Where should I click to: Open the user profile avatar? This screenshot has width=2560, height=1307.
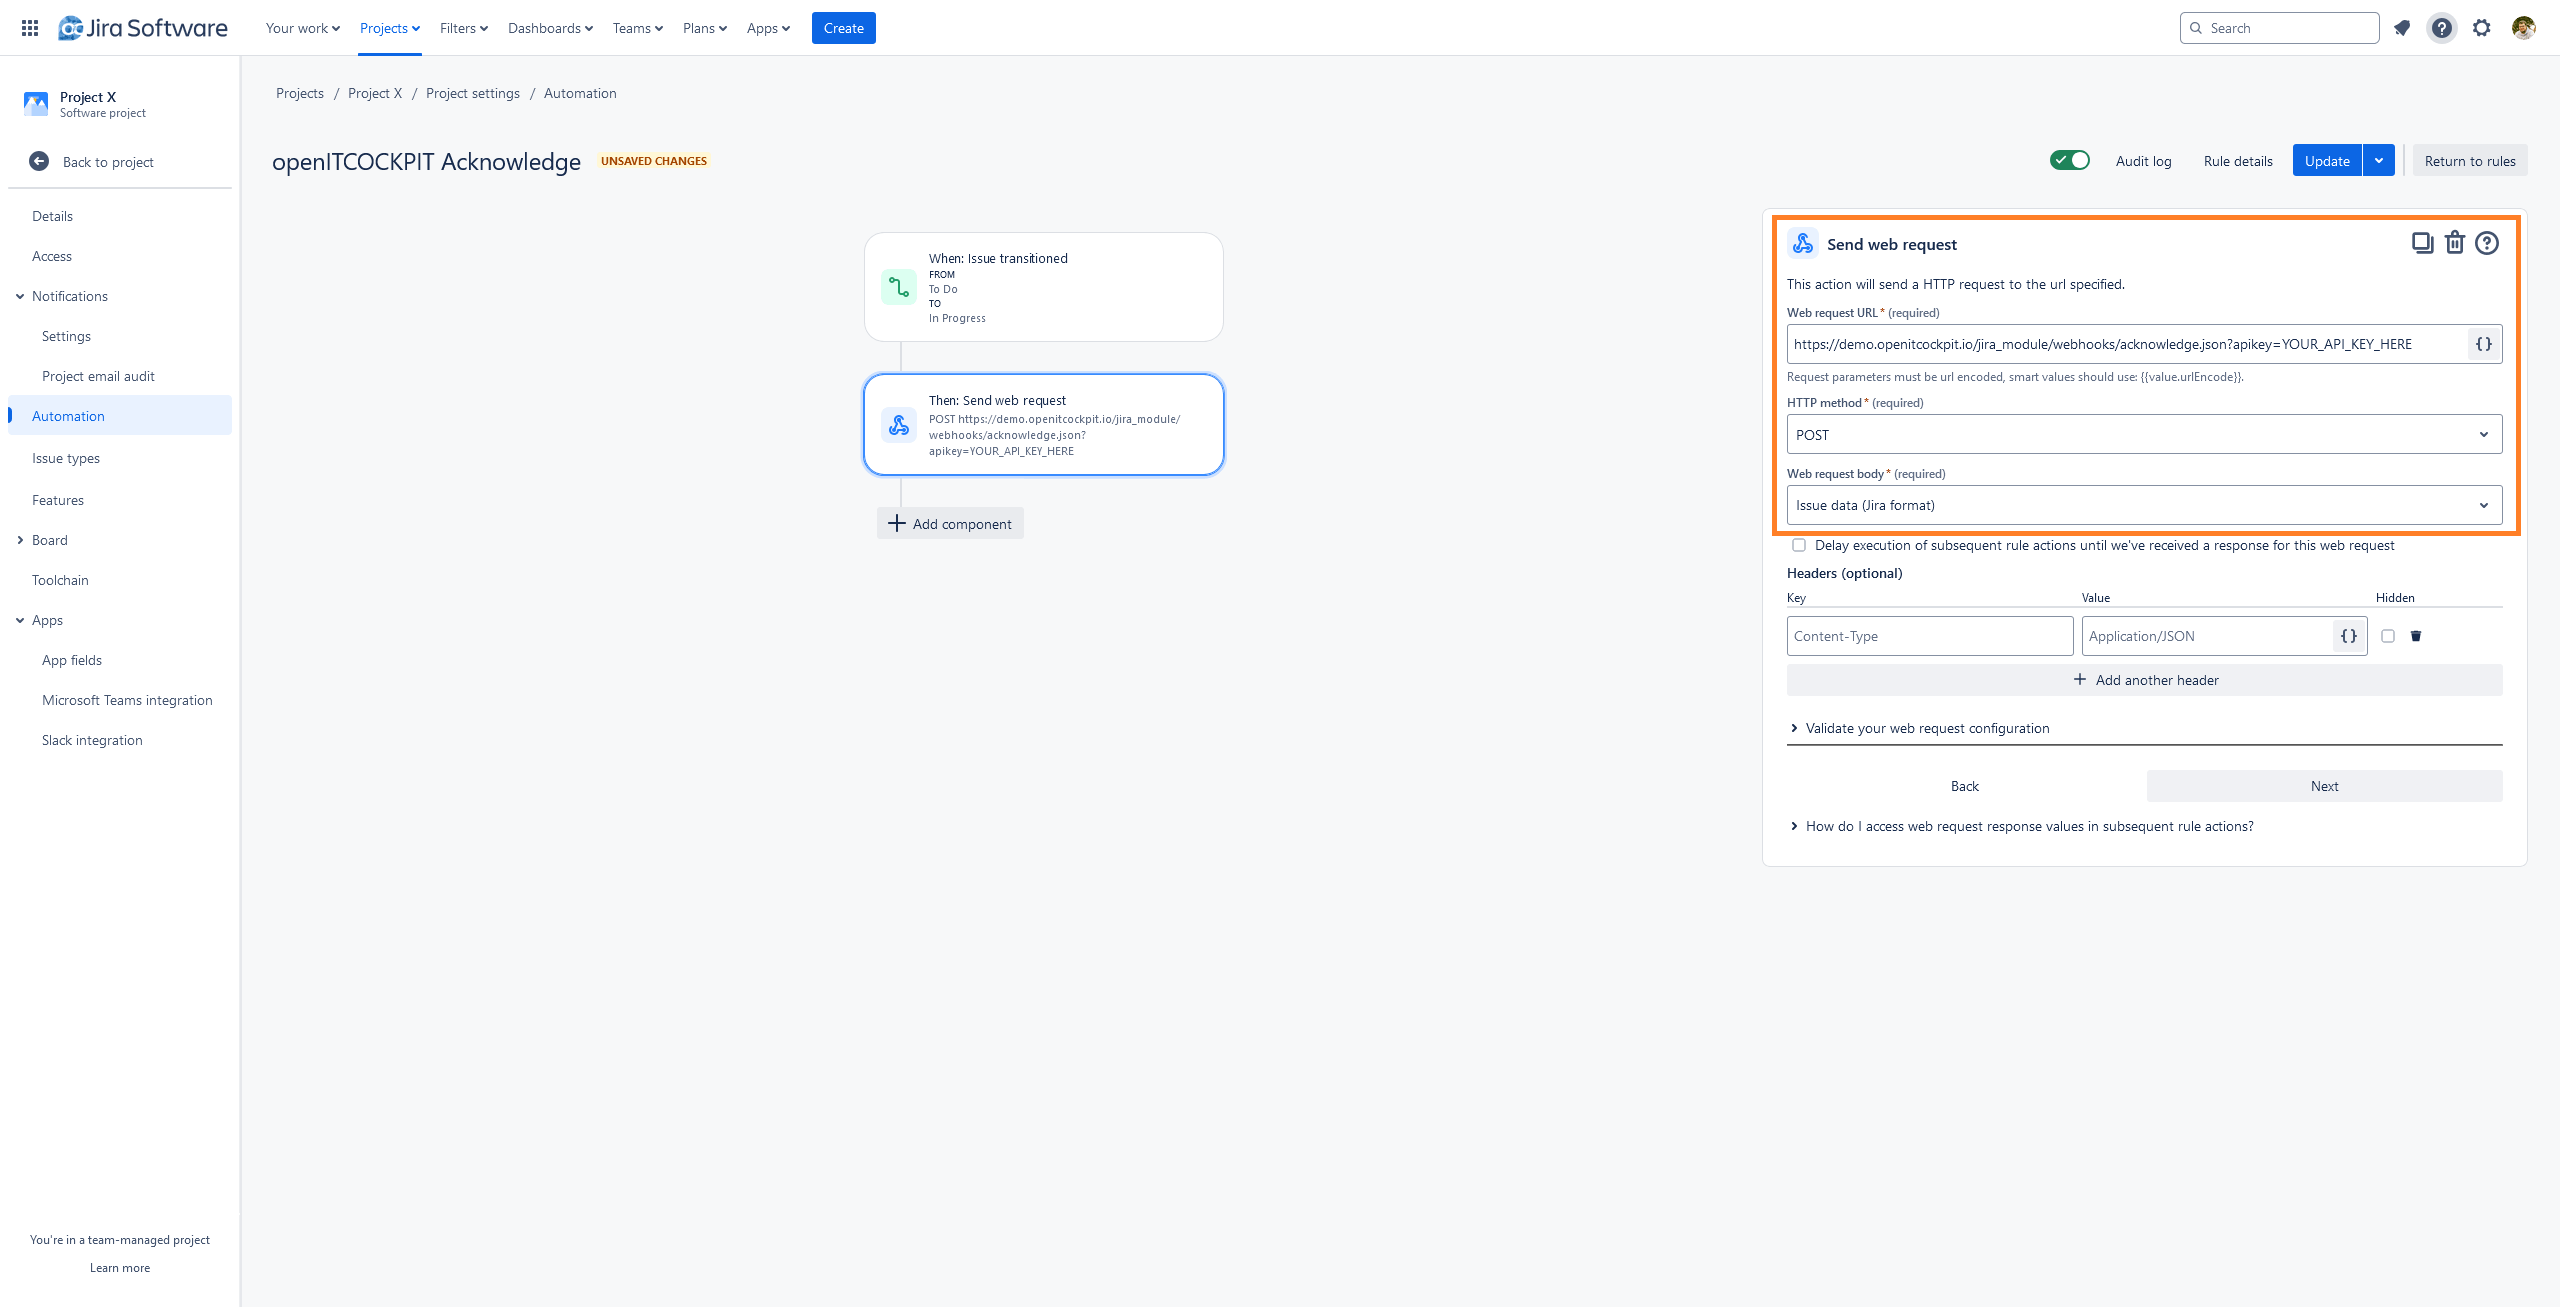tap(2523, 28)
